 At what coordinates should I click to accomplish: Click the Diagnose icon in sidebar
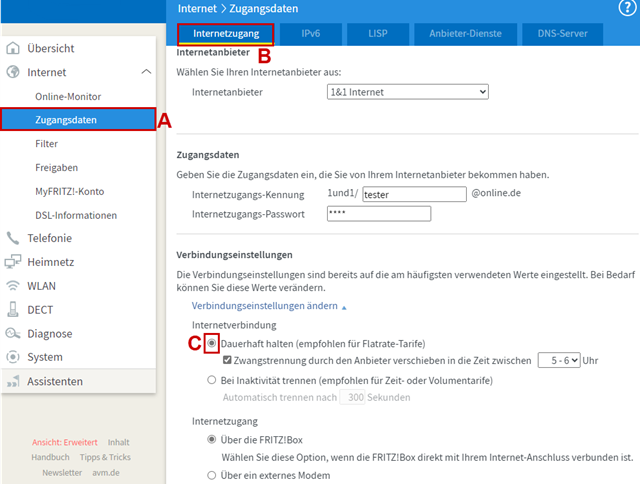[13, 334]
